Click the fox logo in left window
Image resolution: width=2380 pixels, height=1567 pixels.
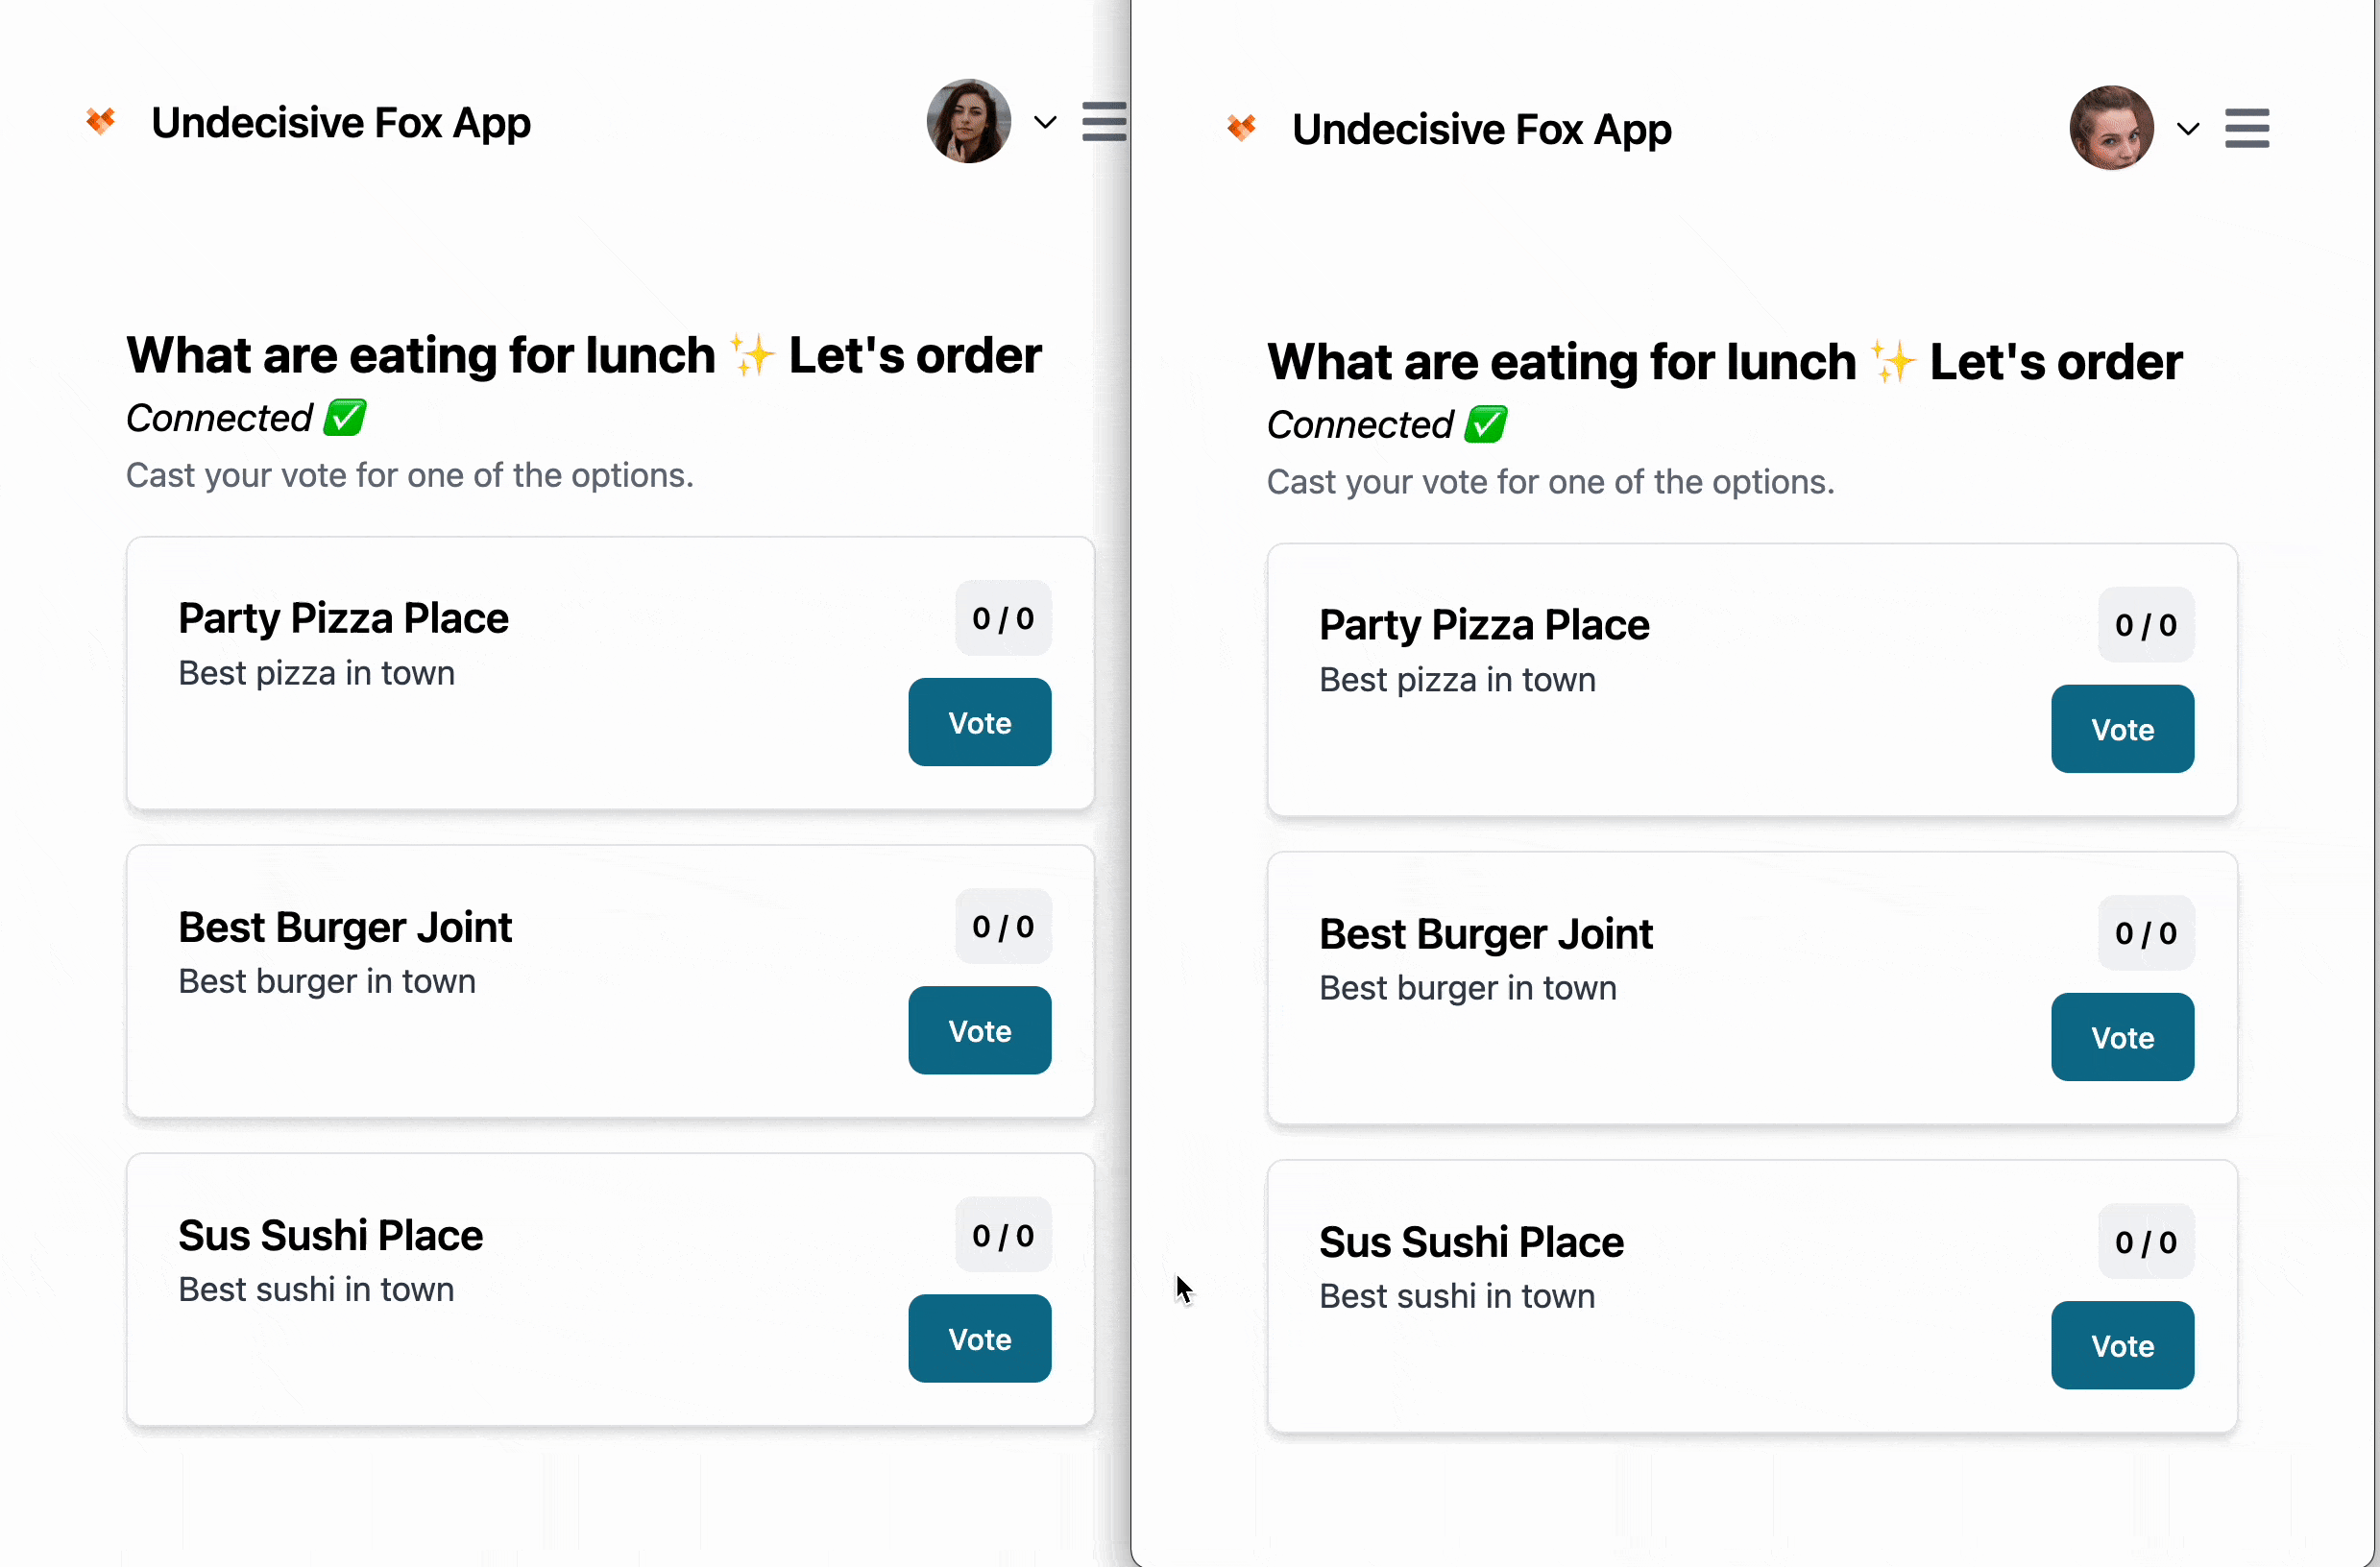101,122
